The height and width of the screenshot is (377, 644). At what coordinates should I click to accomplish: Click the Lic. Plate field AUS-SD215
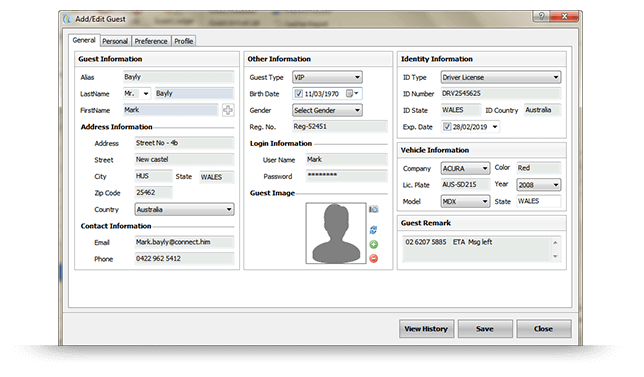pos(465,185)
